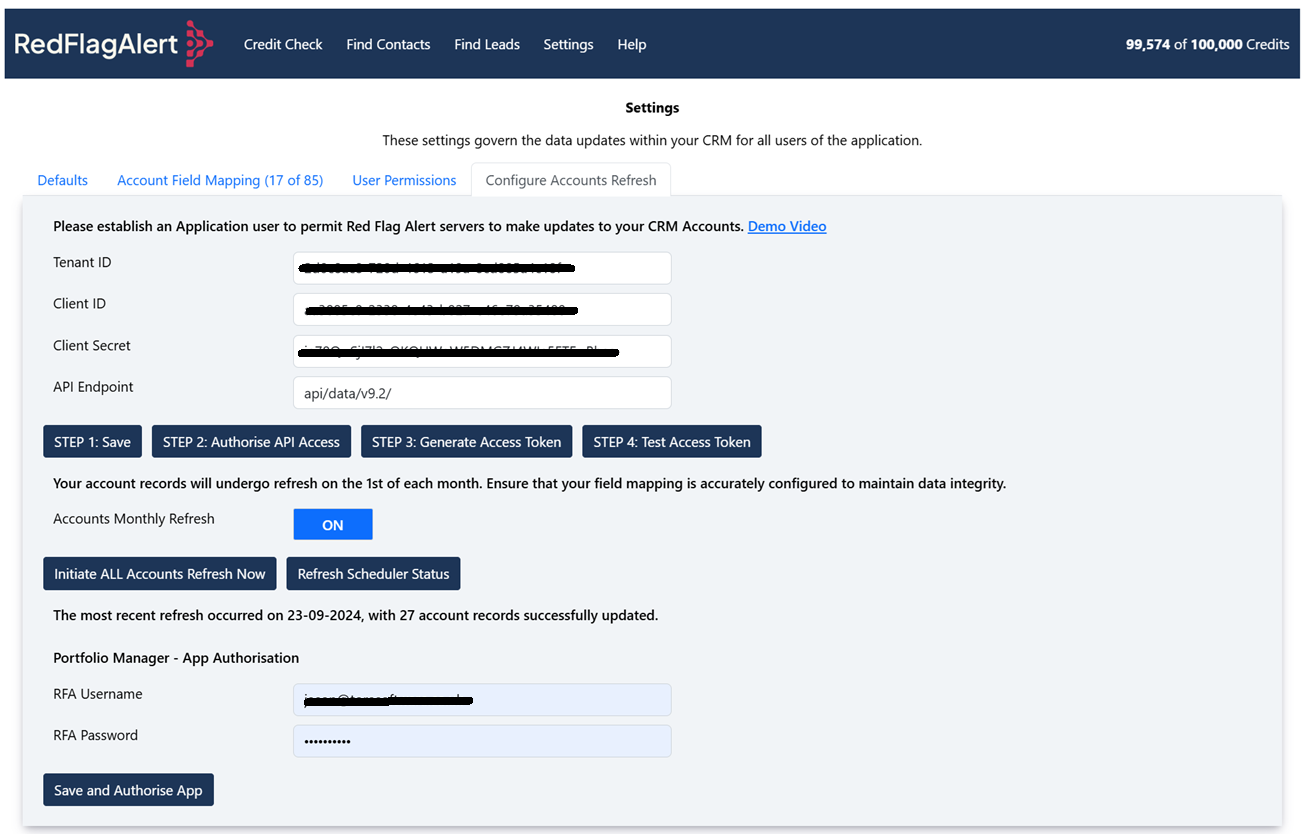1310x834 pixels.
Task: Open the Credit Check menu
Action: click(283, 44)
